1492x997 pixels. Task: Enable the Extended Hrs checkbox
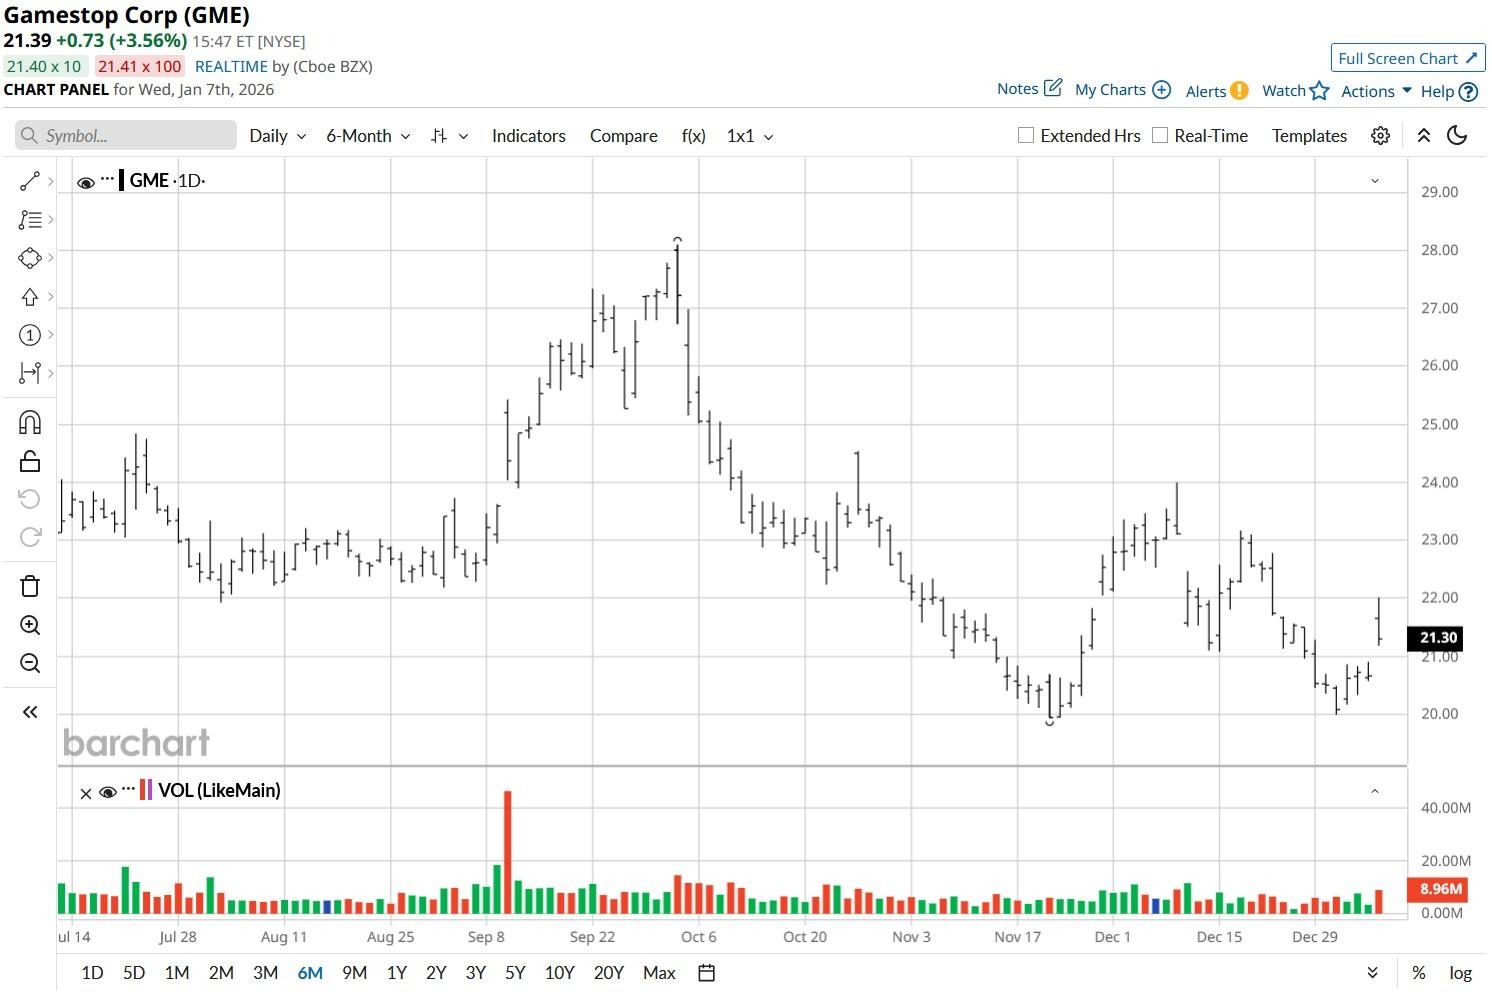tap(1025, 135)
